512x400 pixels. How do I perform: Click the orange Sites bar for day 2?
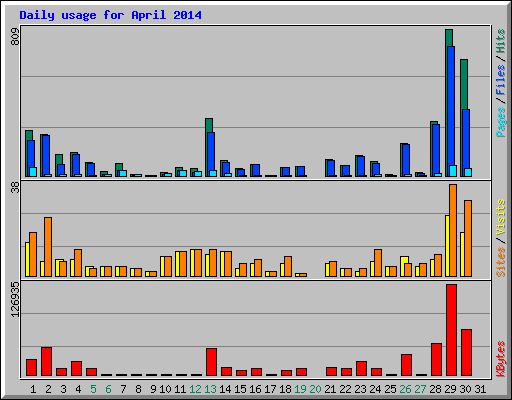pyautogui.click(x=48, y=247)
